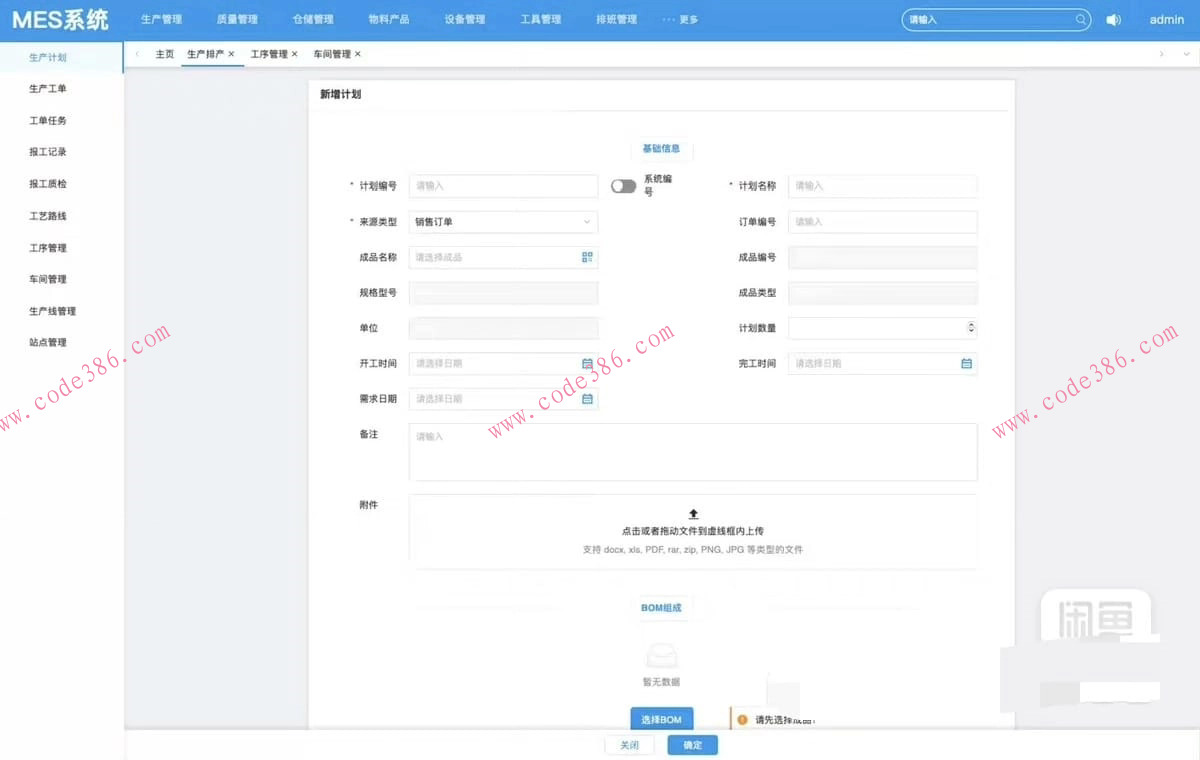The width and height of the screenshot is (1200, 760).
Task: Close the 车间管理 tab
Action: pos(358,54)
